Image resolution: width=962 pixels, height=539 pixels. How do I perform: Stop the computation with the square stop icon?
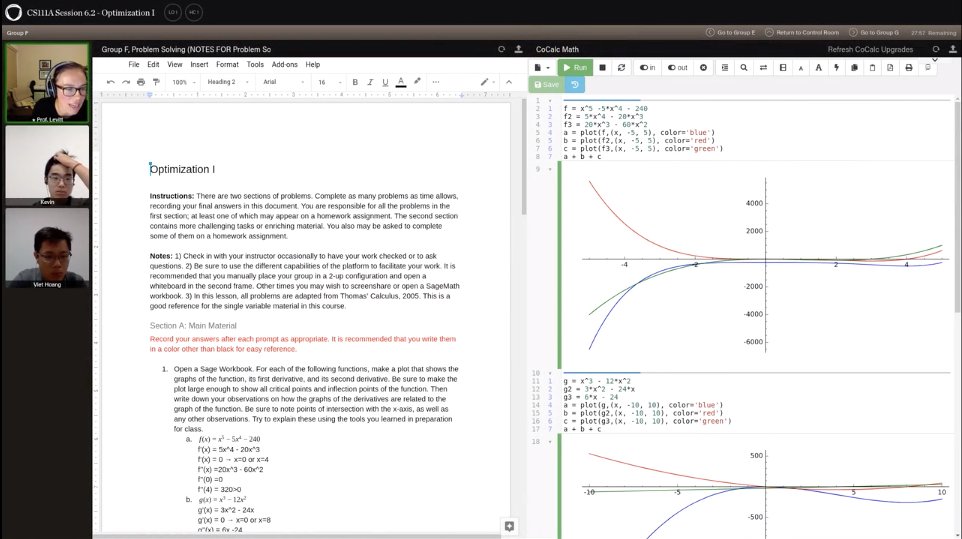602,67
